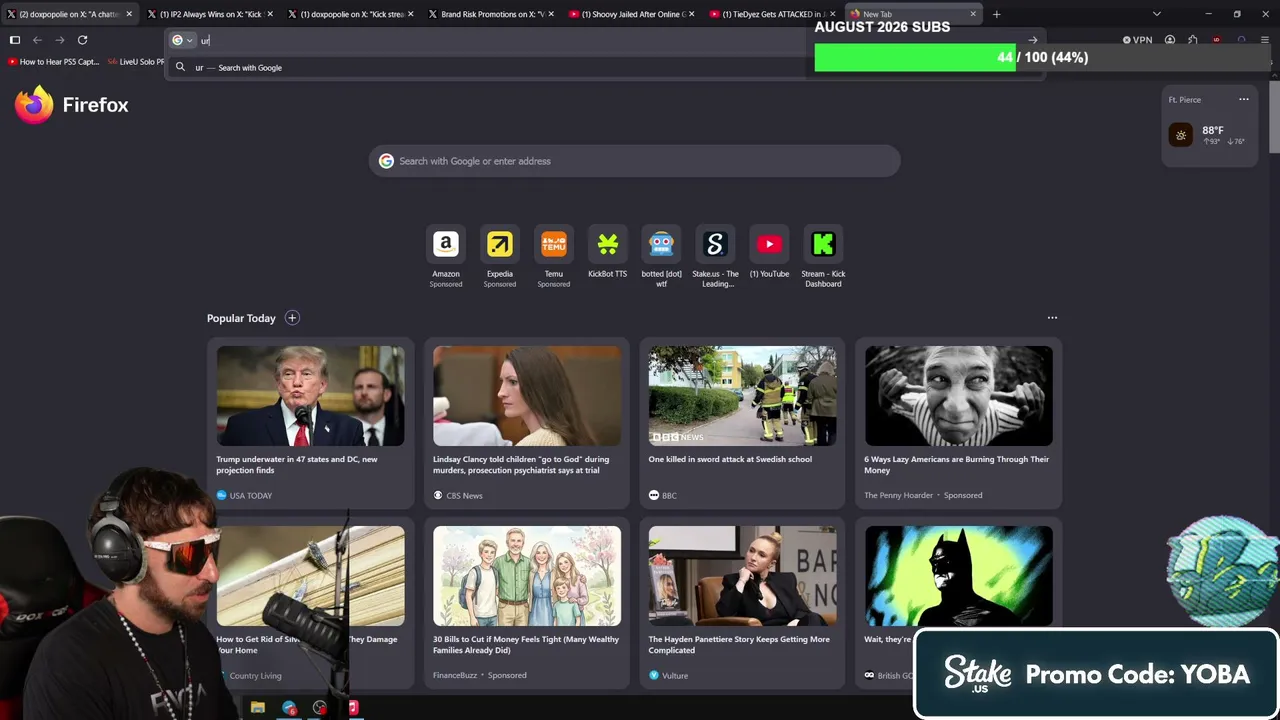1280x720 pixels.
Task: Switch to 'TieDyez Gets ATTACKED' tab
Action: 772,14
